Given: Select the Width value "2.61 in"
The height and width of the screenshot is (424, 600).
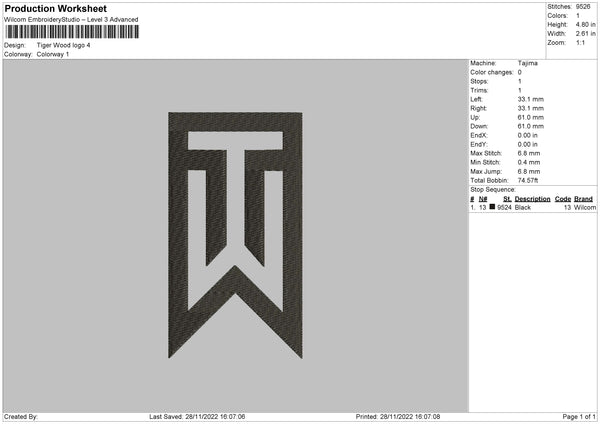Looking at the screenshot, I should pos(585,34).
